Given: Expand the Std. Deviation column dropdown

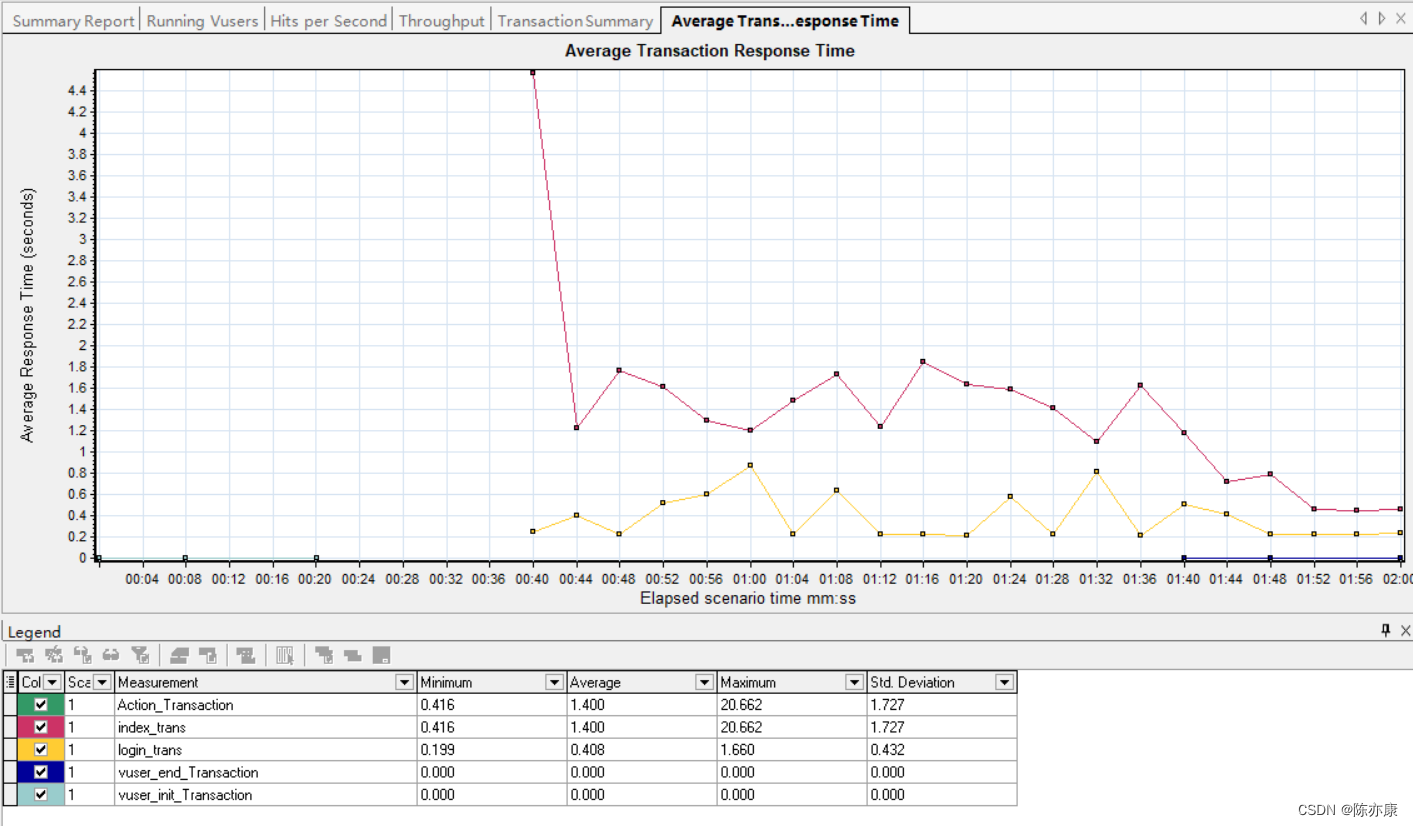Looking at the screenshot, I should point(1005,682).
